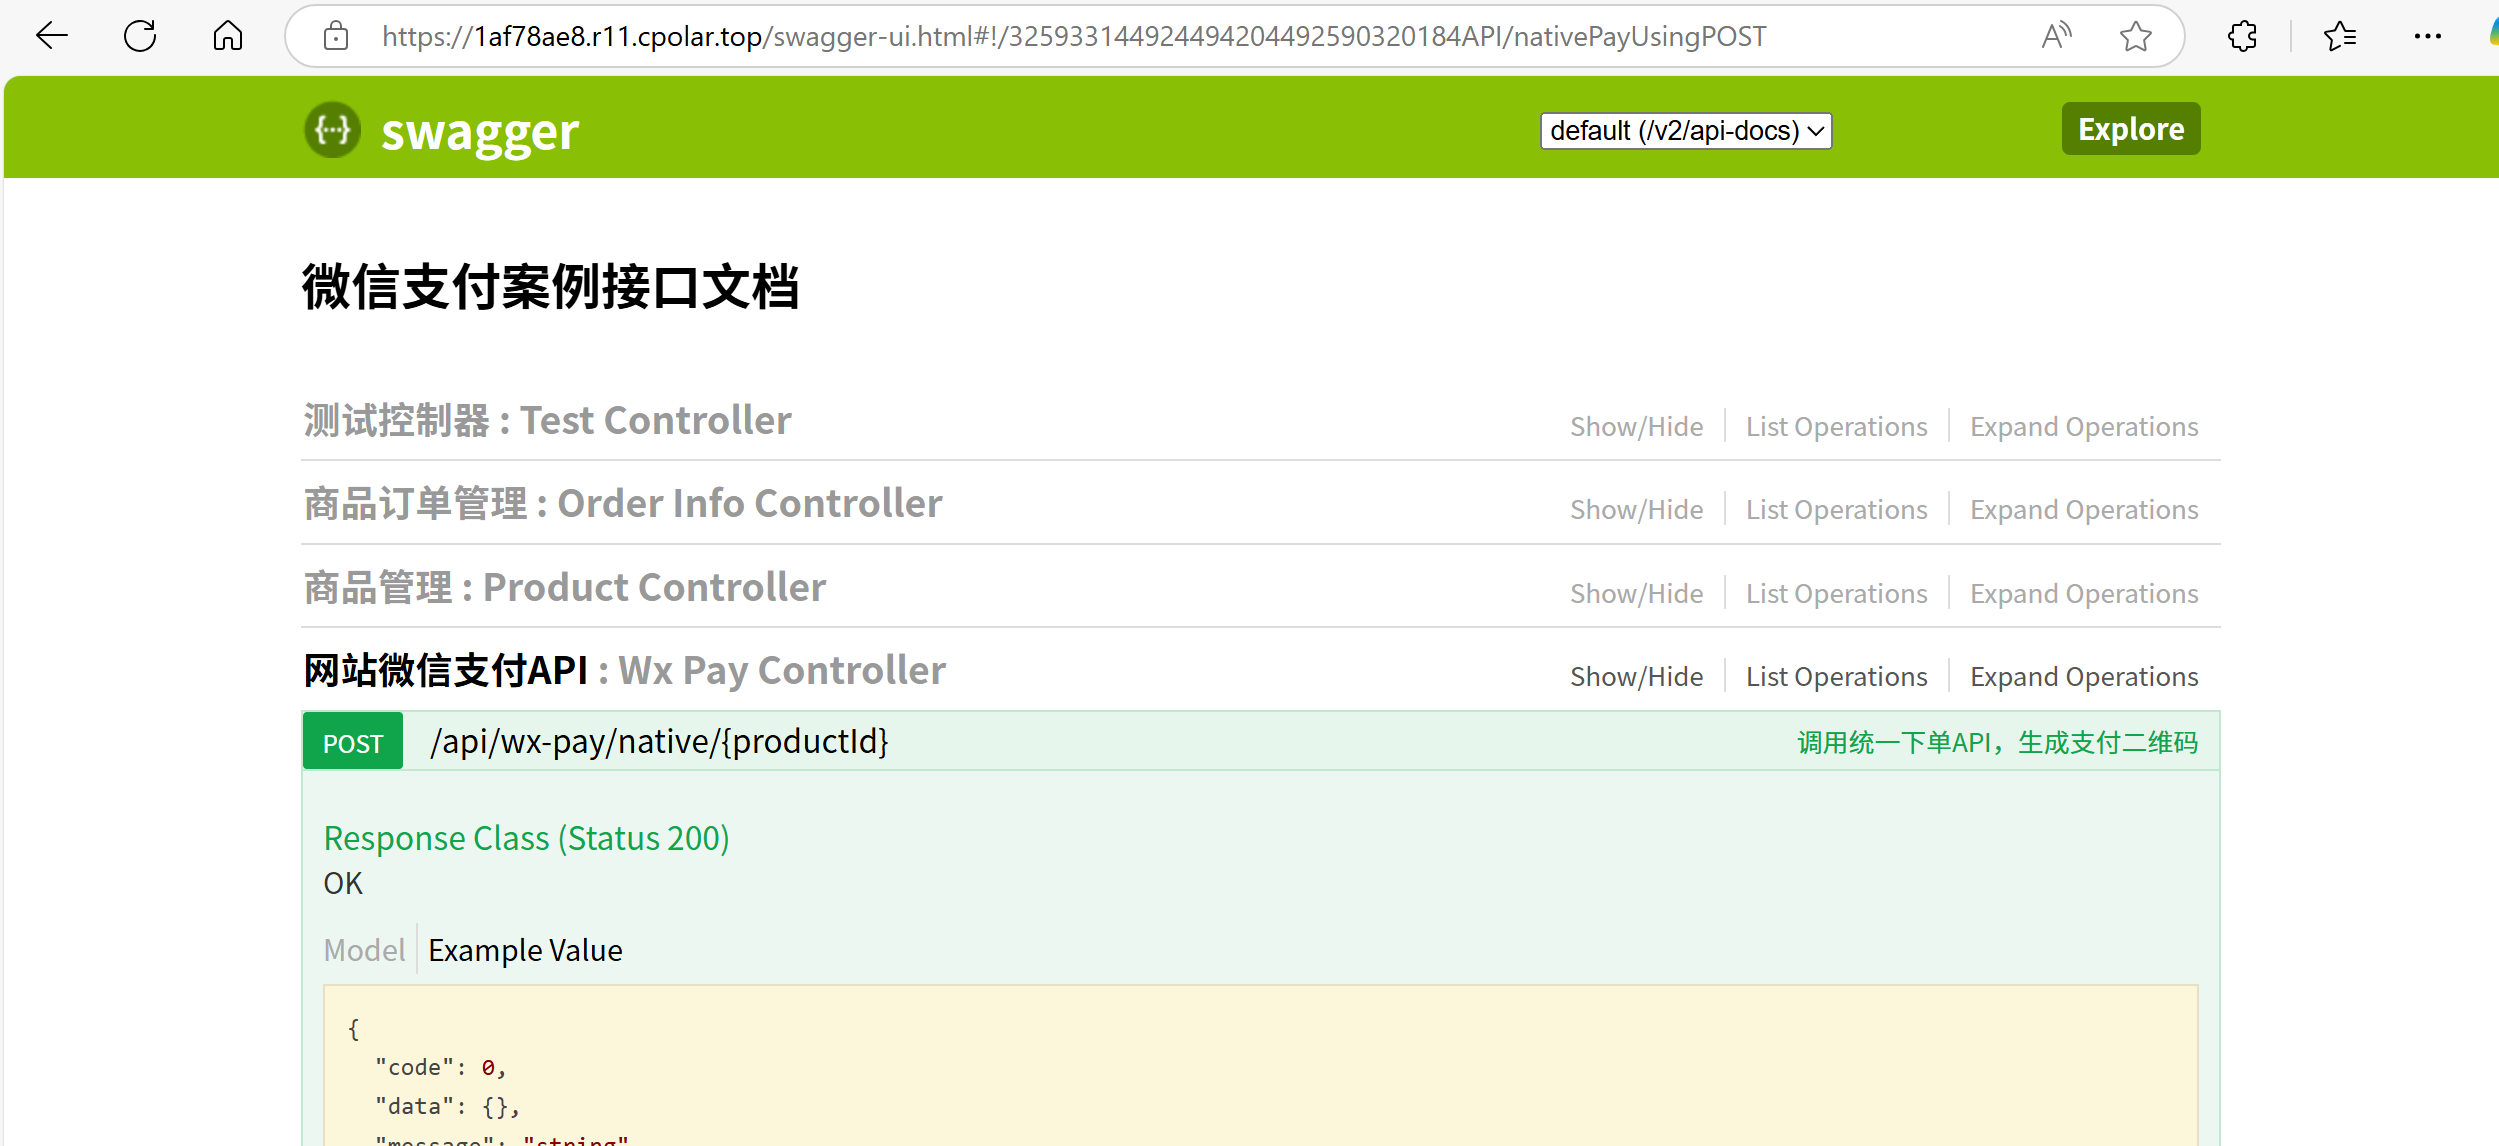The image size is (2499, 1146).
Task: Open the browser extensions puzzle icon
Action: [2243, 37]
